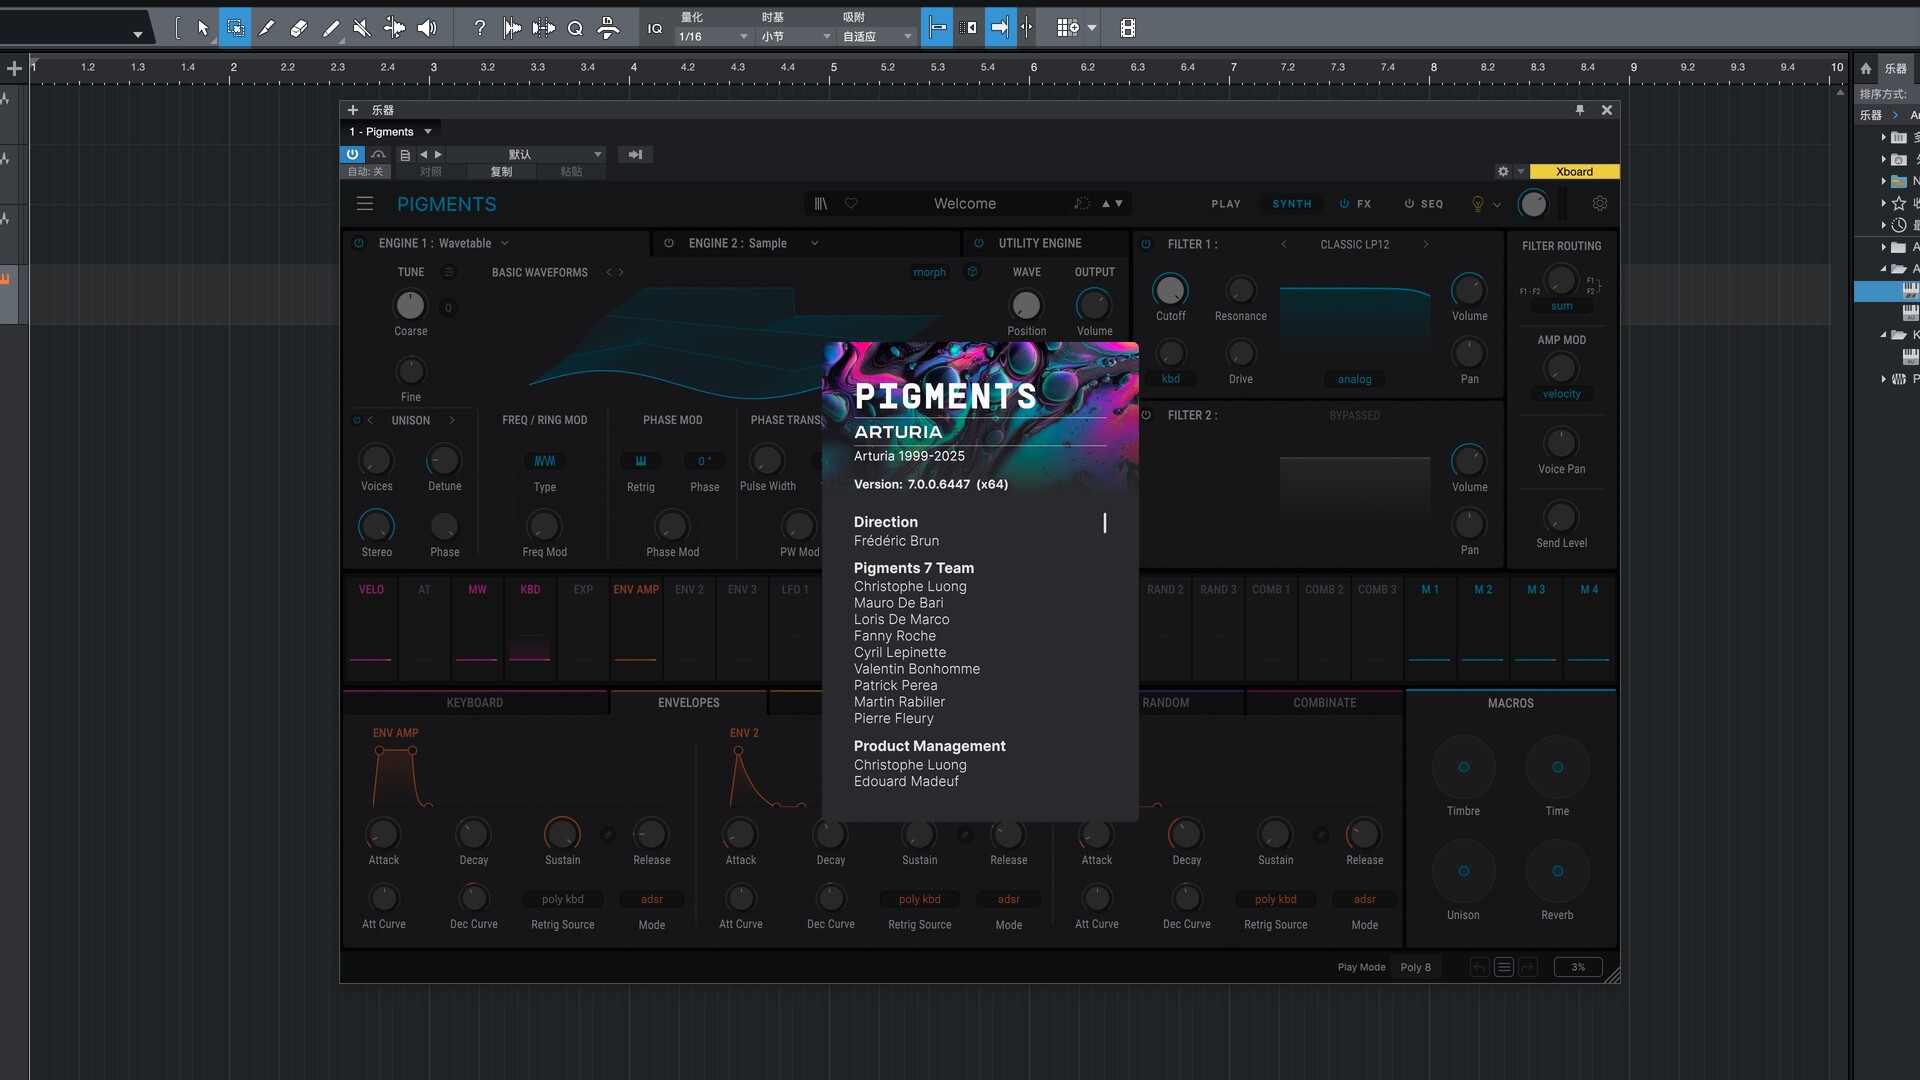The height and width of the screenshot is (1080, 1920).
Task: Click the poly kbd Retrig Source button
Action: pyautogui.click(x=563, y=899)
